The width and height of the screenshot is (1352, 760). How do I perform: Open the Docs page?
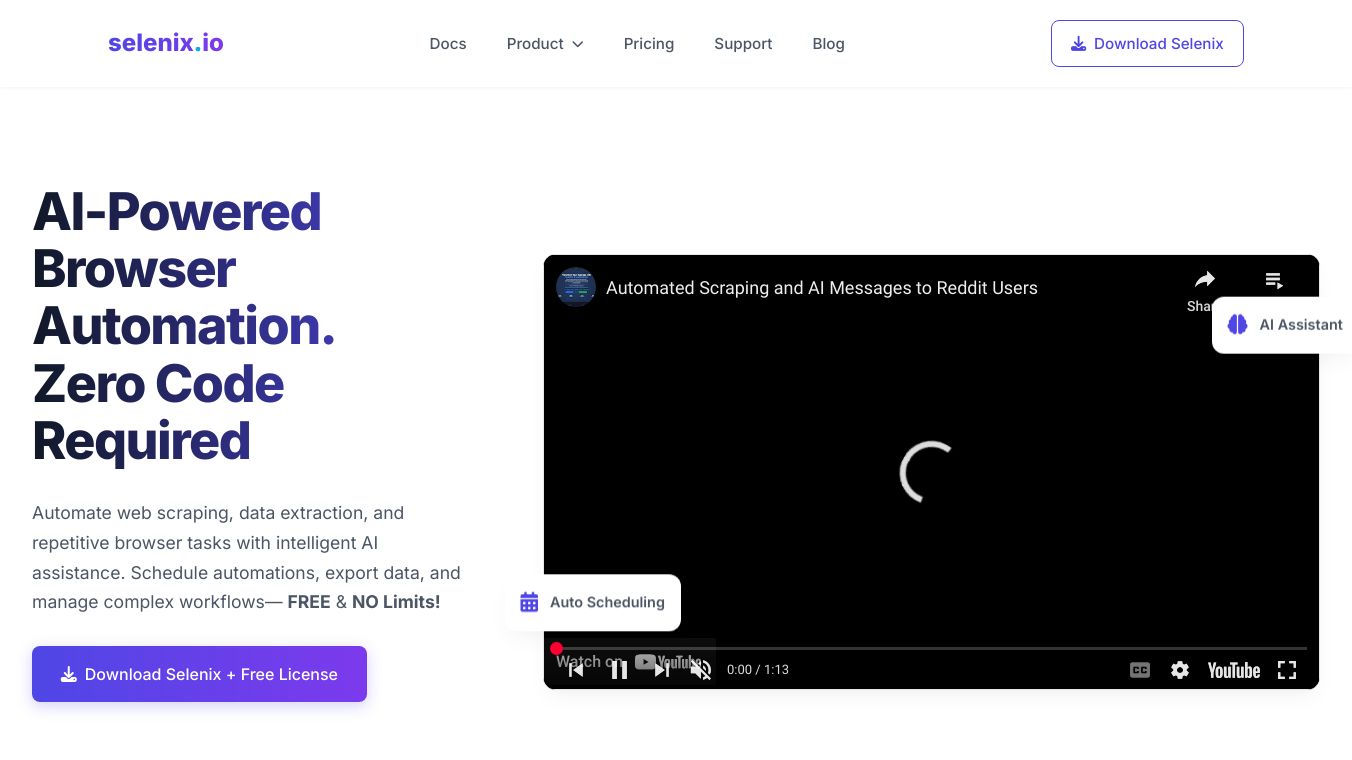[448, 44]
